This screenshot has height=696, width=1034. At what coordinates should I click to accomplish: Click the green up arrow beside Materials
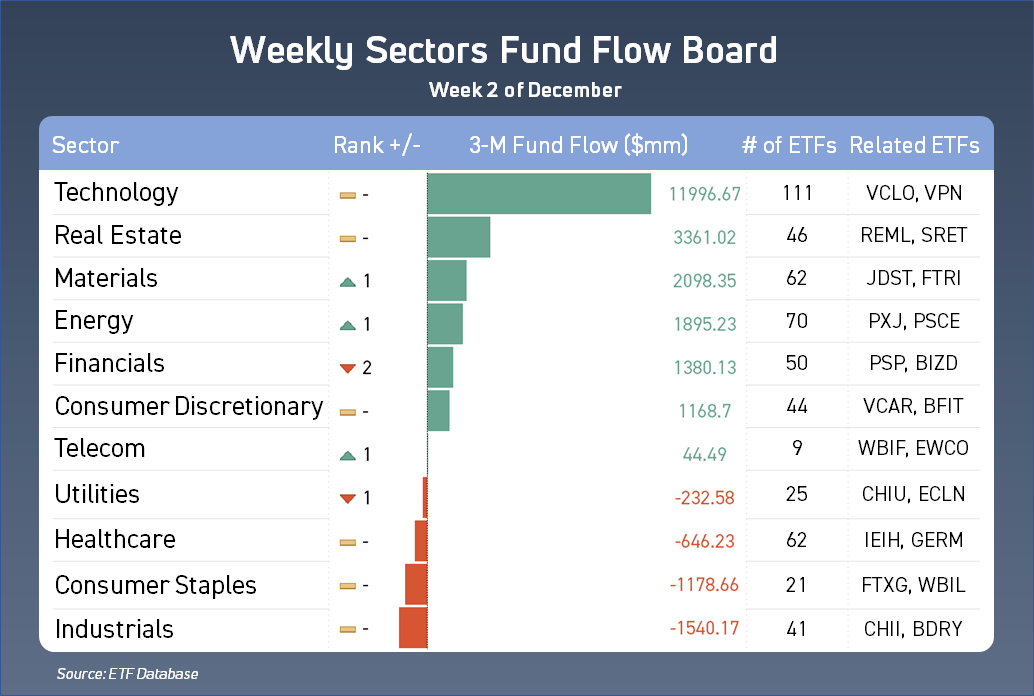point(348,283)
